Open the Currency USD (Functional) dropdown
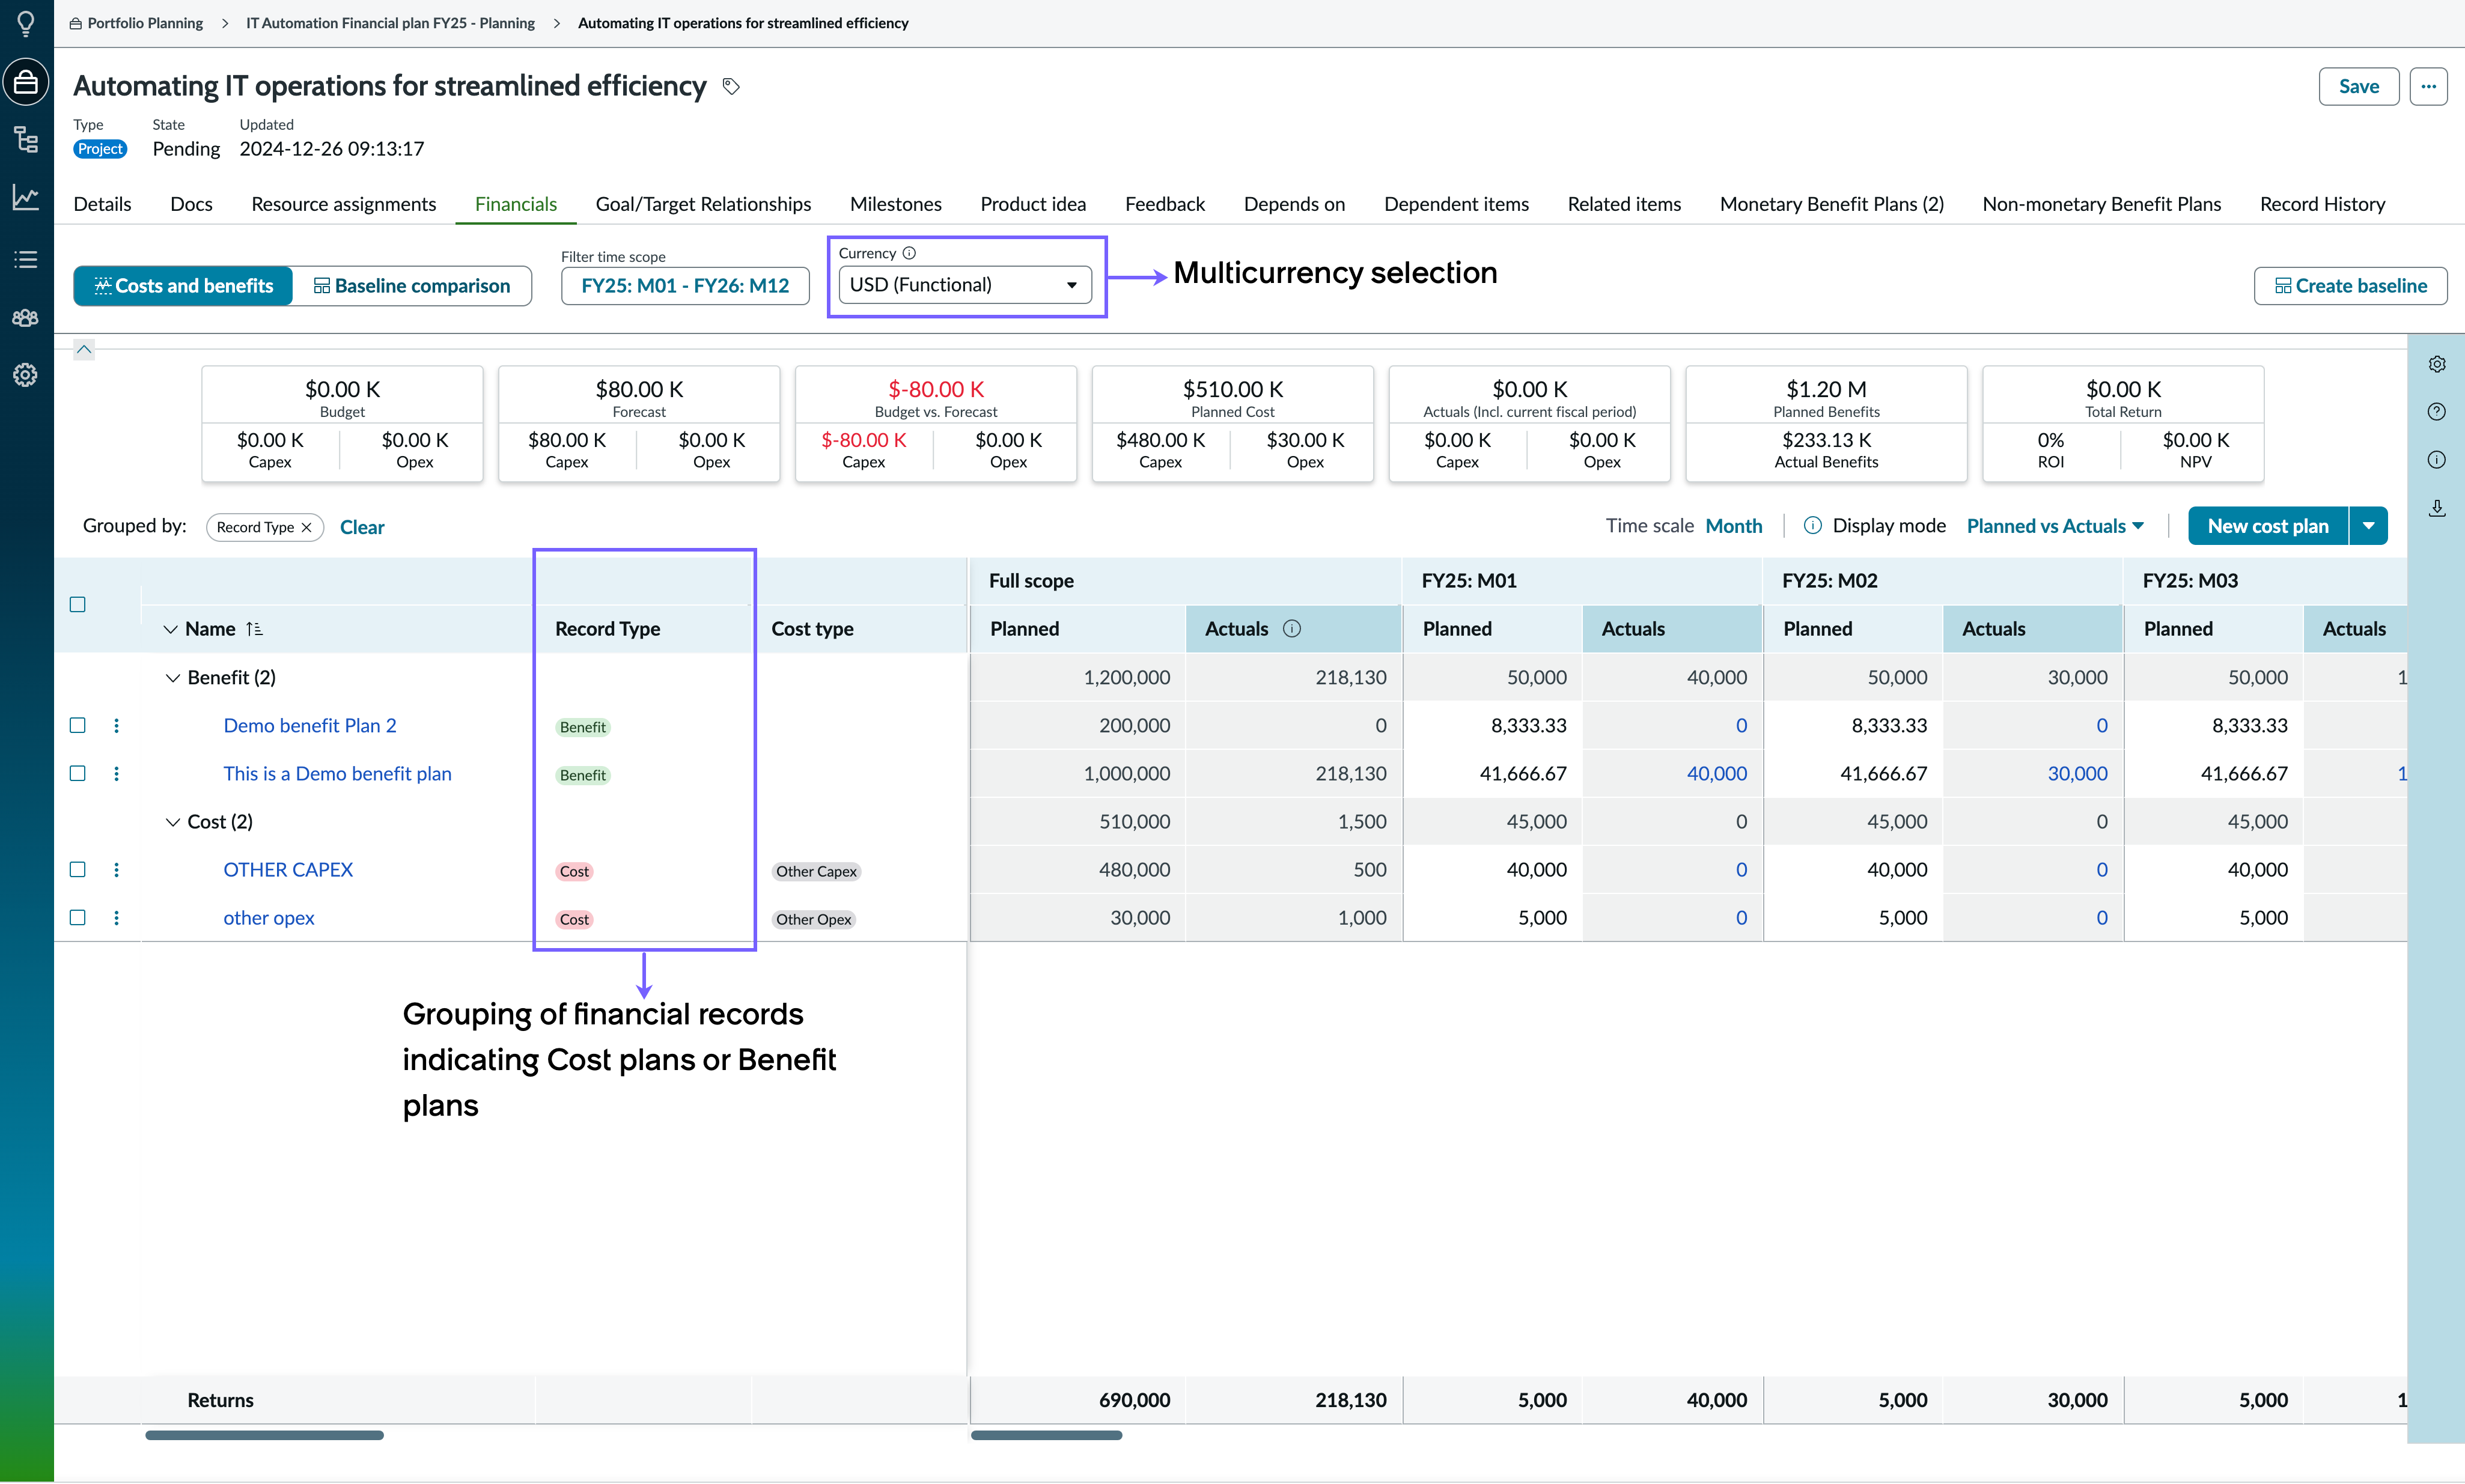The image size is (2465, 1484). [x=964, y=285]
